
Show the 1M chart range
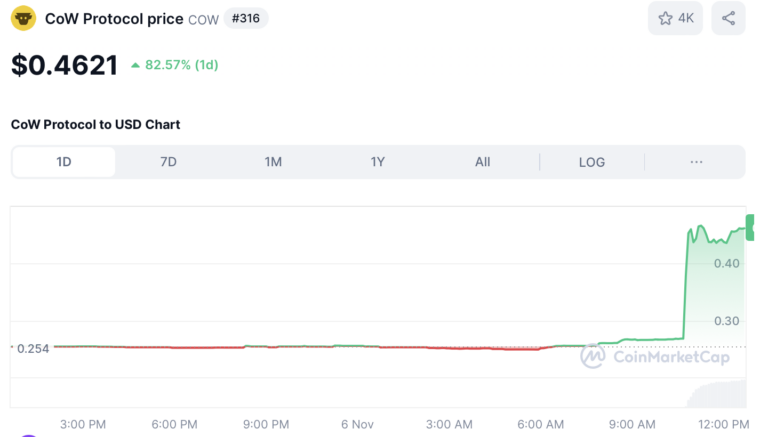(273, 162)
